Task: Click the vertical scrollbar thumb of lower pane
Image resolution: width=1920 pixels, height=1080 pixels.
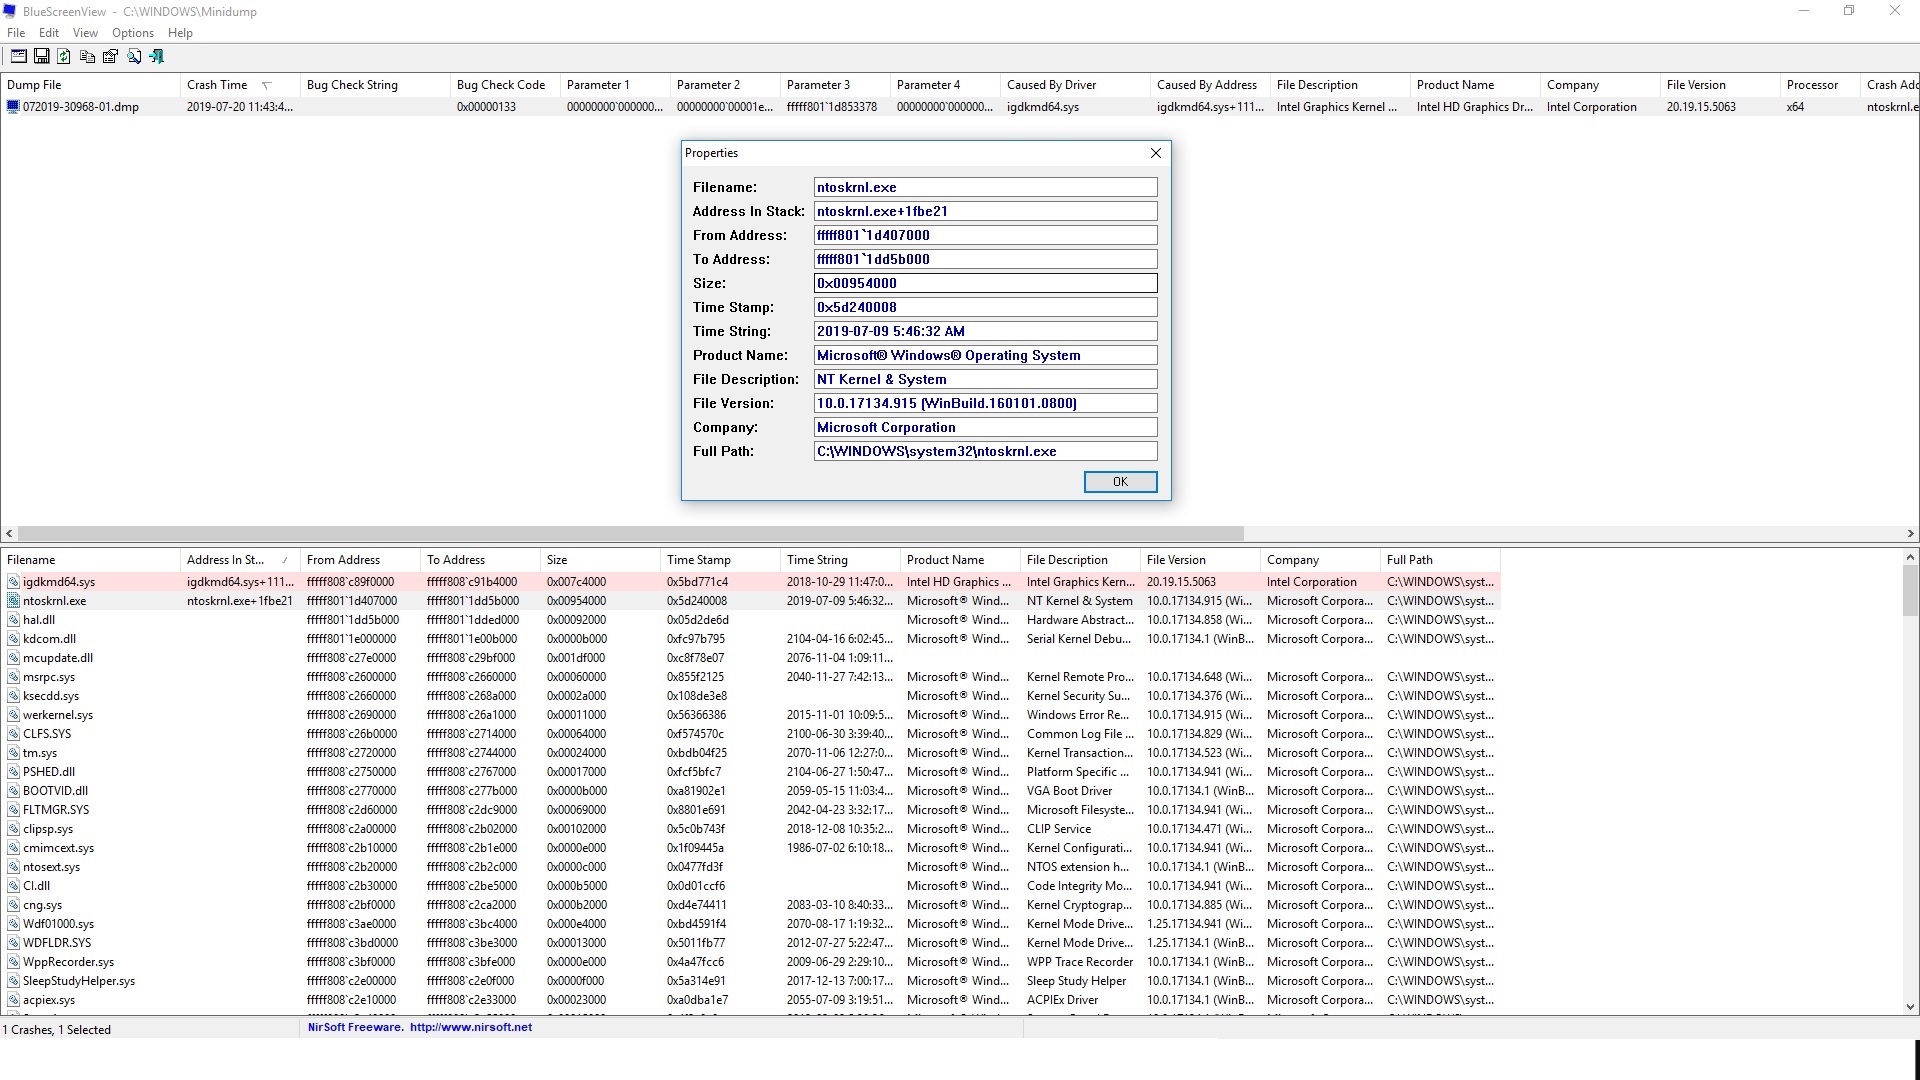Action: 1910,591
